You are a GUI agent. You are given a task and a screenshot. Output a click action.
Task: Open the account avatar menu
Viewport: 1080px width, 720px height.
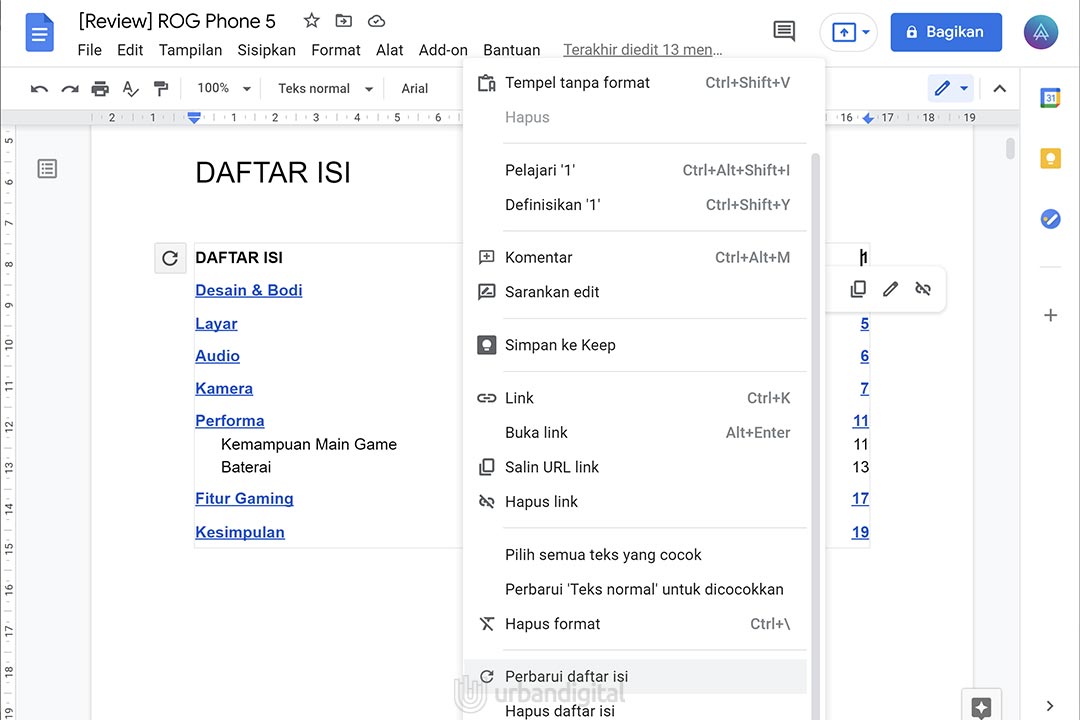1040,32
